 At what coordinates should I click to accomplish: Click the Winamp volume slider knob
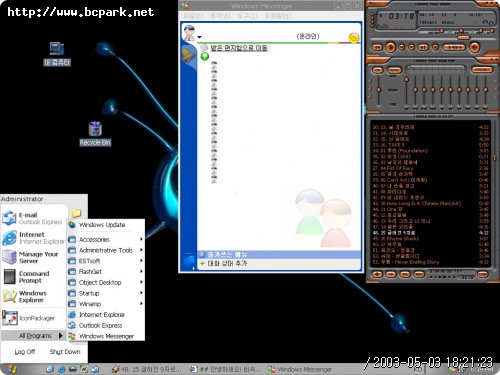click(x=442, y=31)
